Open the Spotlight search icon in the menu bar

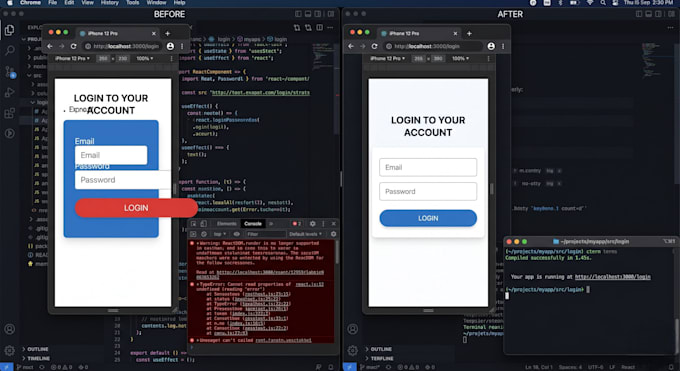[x=603, y=3]
